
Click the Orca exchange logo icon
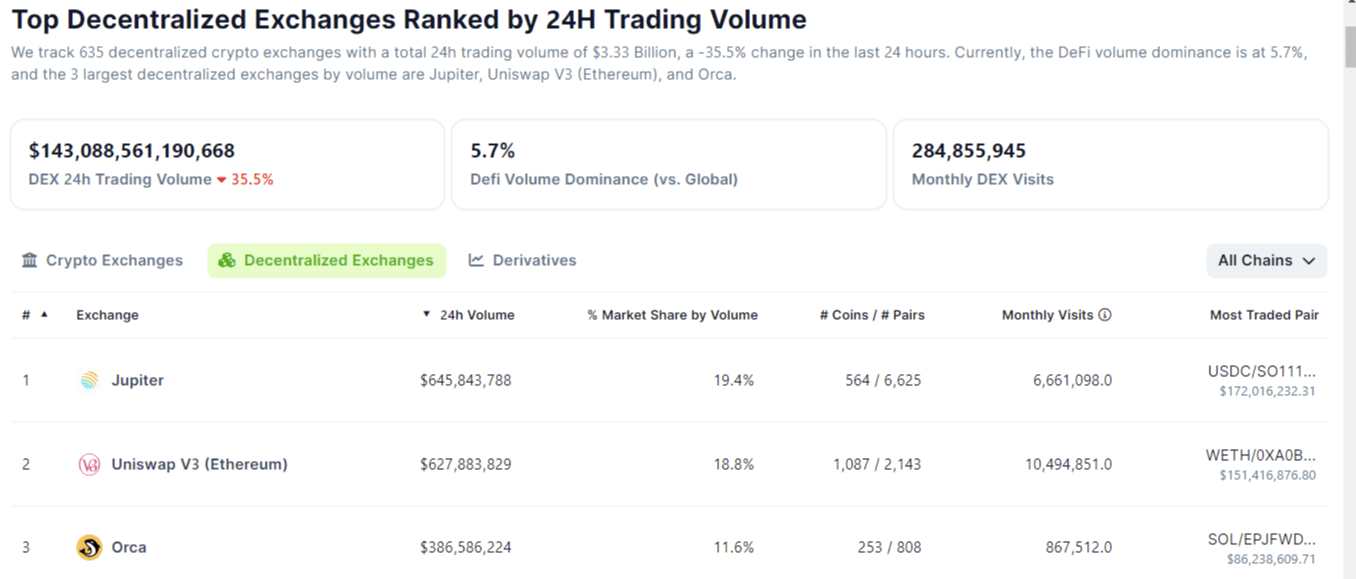pyautogui.click(x=89, y=547)
